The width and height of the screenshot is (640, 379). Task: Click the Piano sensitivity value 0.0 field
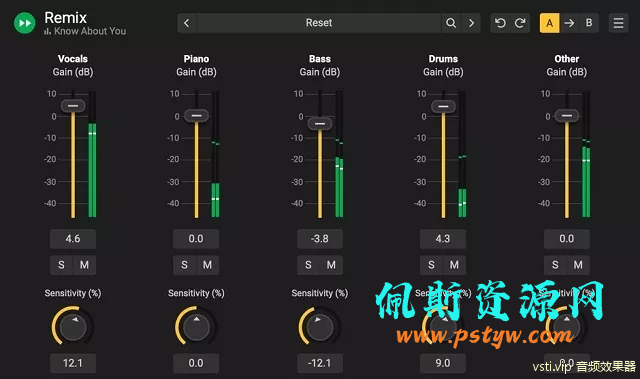pos(196,363)
